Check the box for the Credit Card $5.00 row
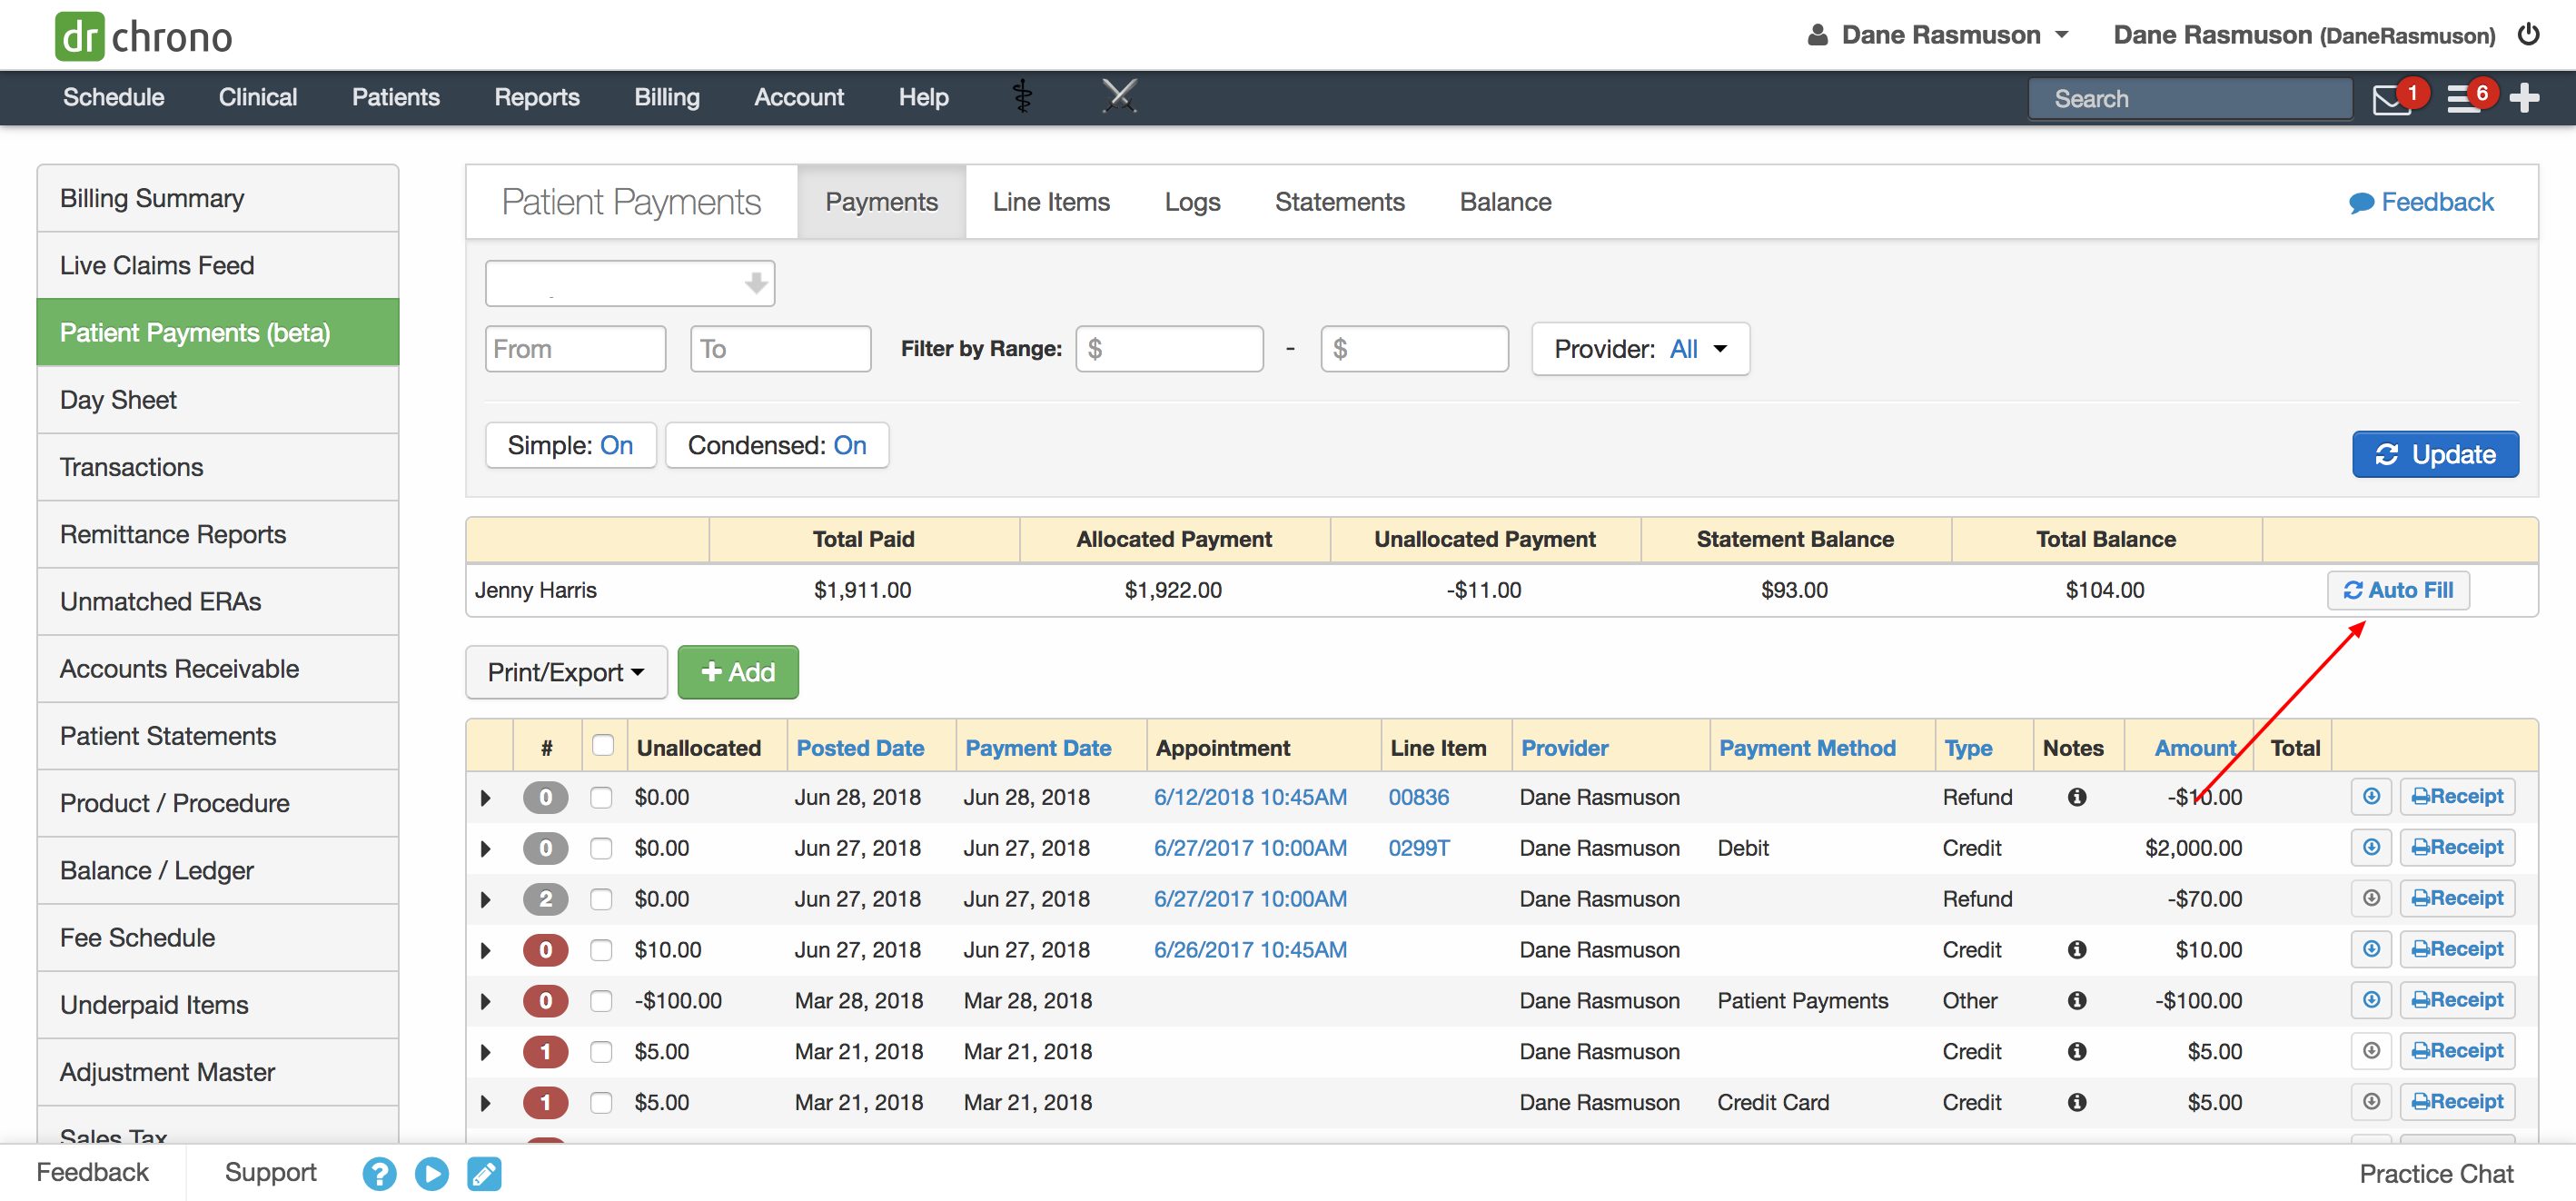 click(x=600, y=1103)
